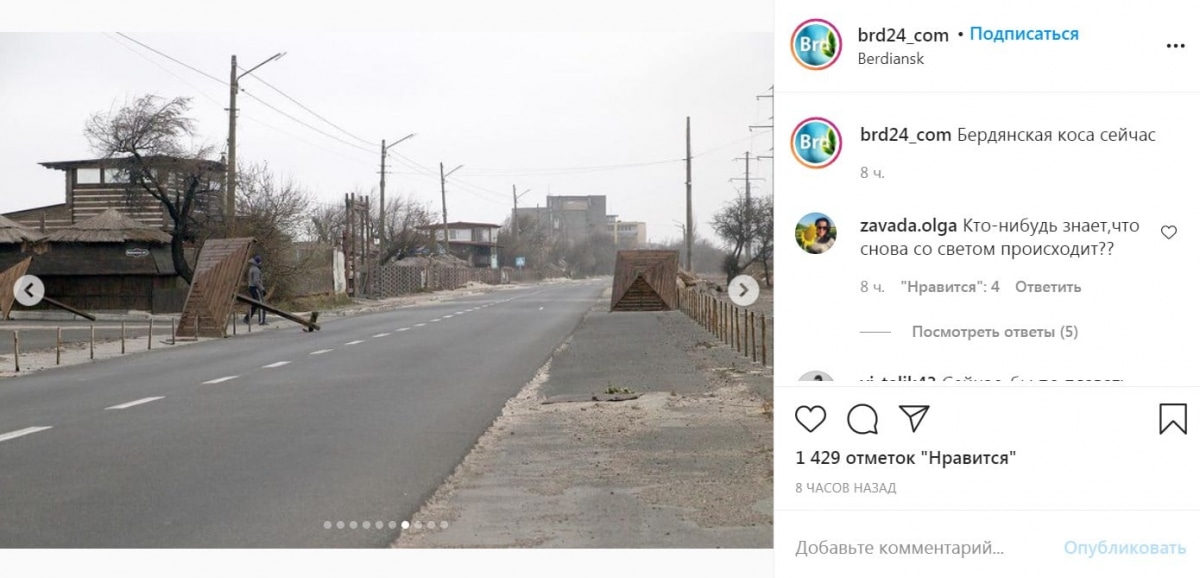Select the last carousel dot indicator
Screen dimensions: 1200x578
pos(444,524)
